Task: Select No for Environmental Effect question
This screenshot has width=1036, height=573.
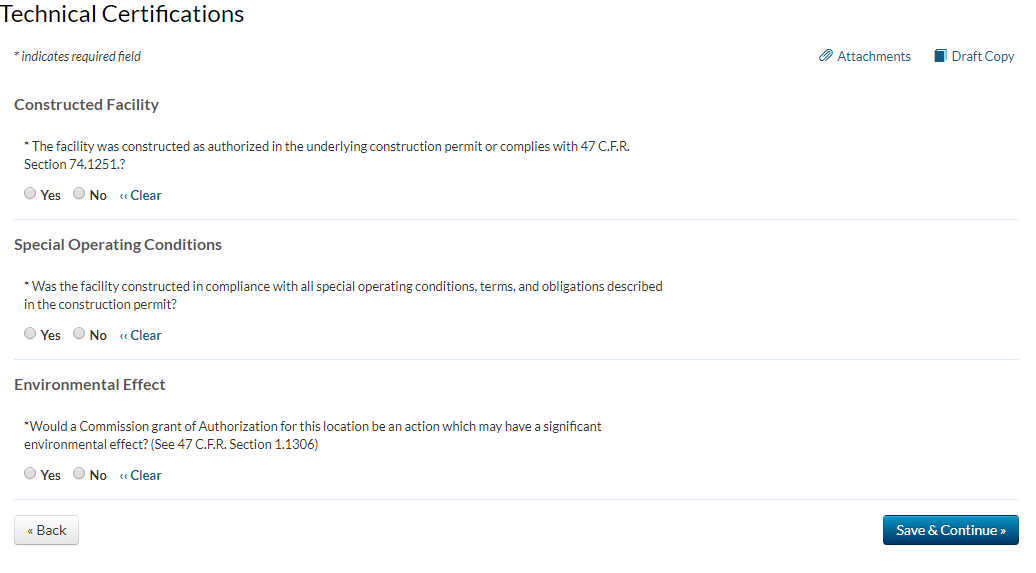Action: (x=79, y=474)
